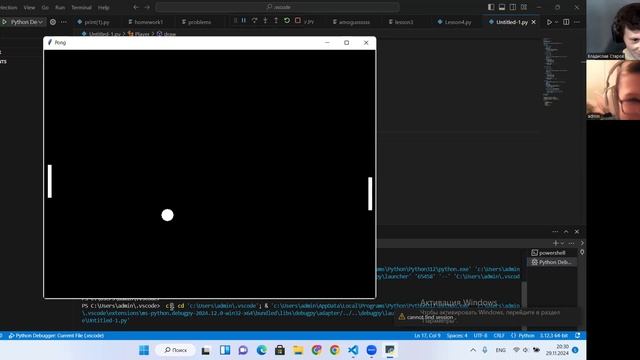The height and width of the screenshot is (360, 640).
Task: Change indentation via Spaces: 4
Action: pos(457,336)
